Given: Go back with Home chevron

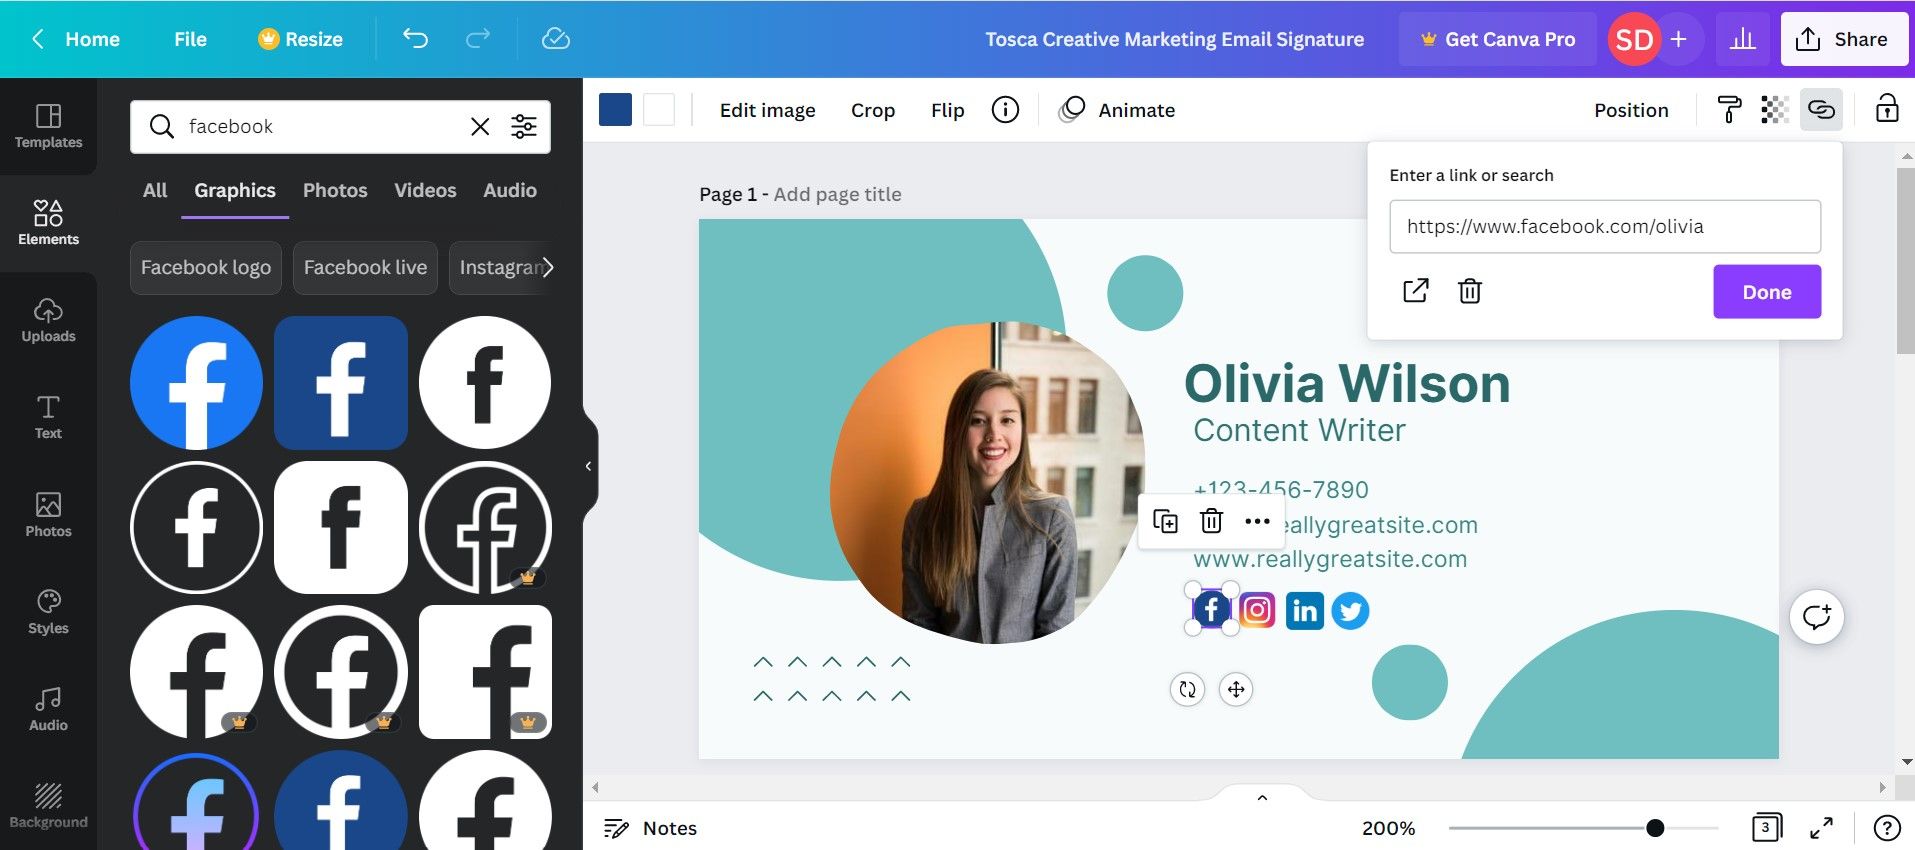Looking at the screenshot, I should point(38,39).
